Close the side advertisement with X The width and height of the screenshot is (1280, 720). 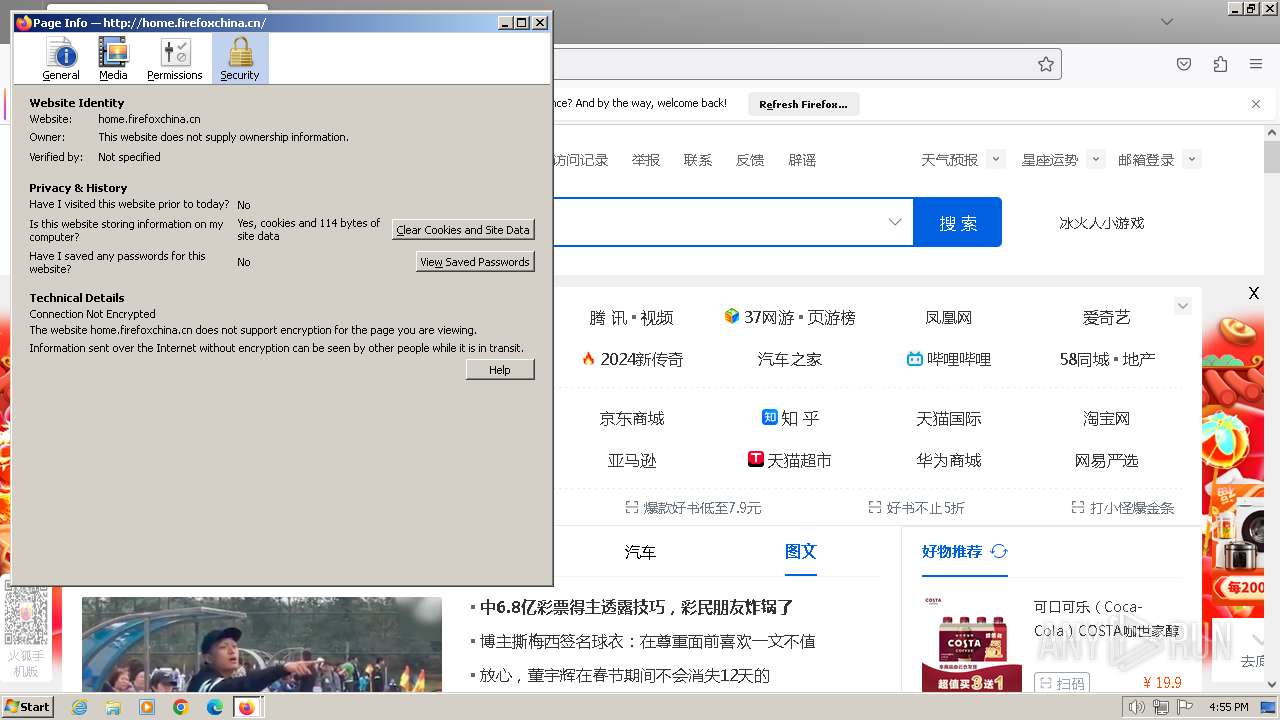tap(1253, 293)
